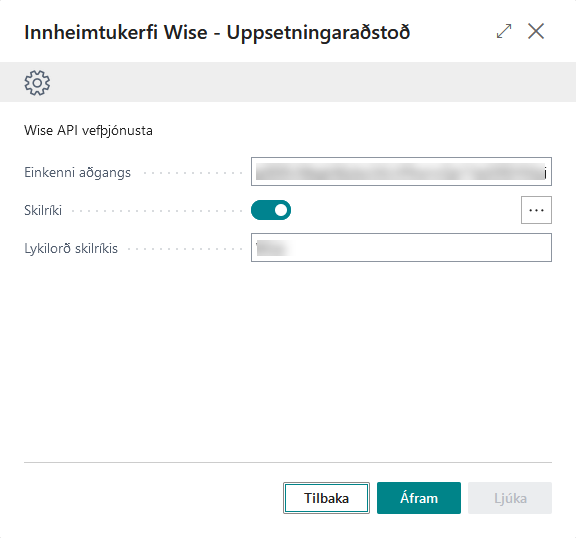Focus the Einkenni aðgangs input field

coord(401,172)
